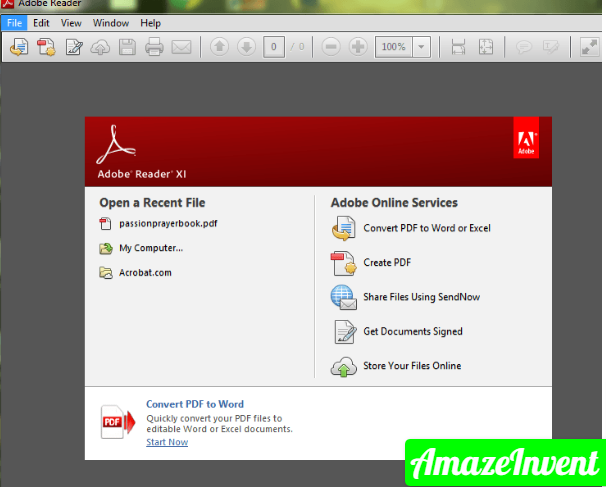Viewport: 606px width, 487px height.
Task: Click the icon beside Create PDF service
Action: [343, 263]
